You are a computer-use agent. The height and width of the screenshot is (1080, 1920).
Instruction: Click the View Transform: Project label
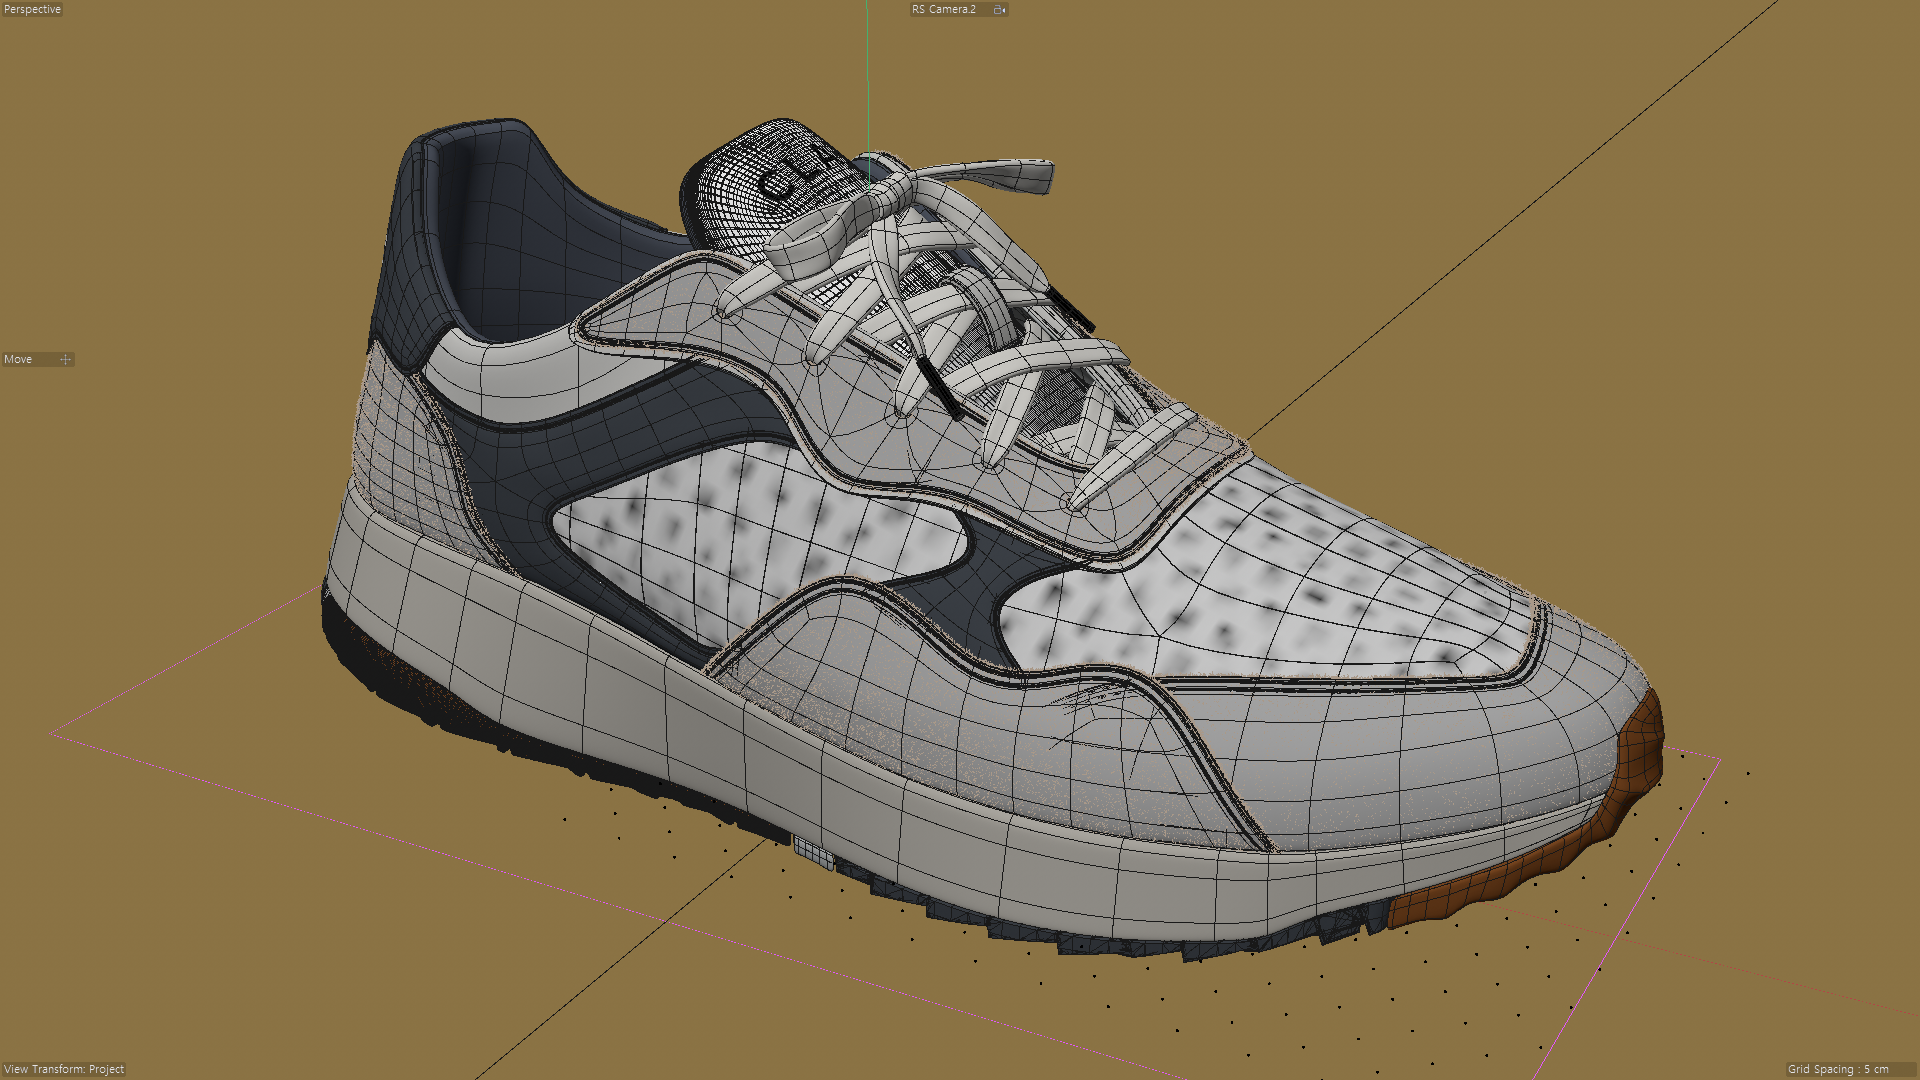tap(64, 1069)
